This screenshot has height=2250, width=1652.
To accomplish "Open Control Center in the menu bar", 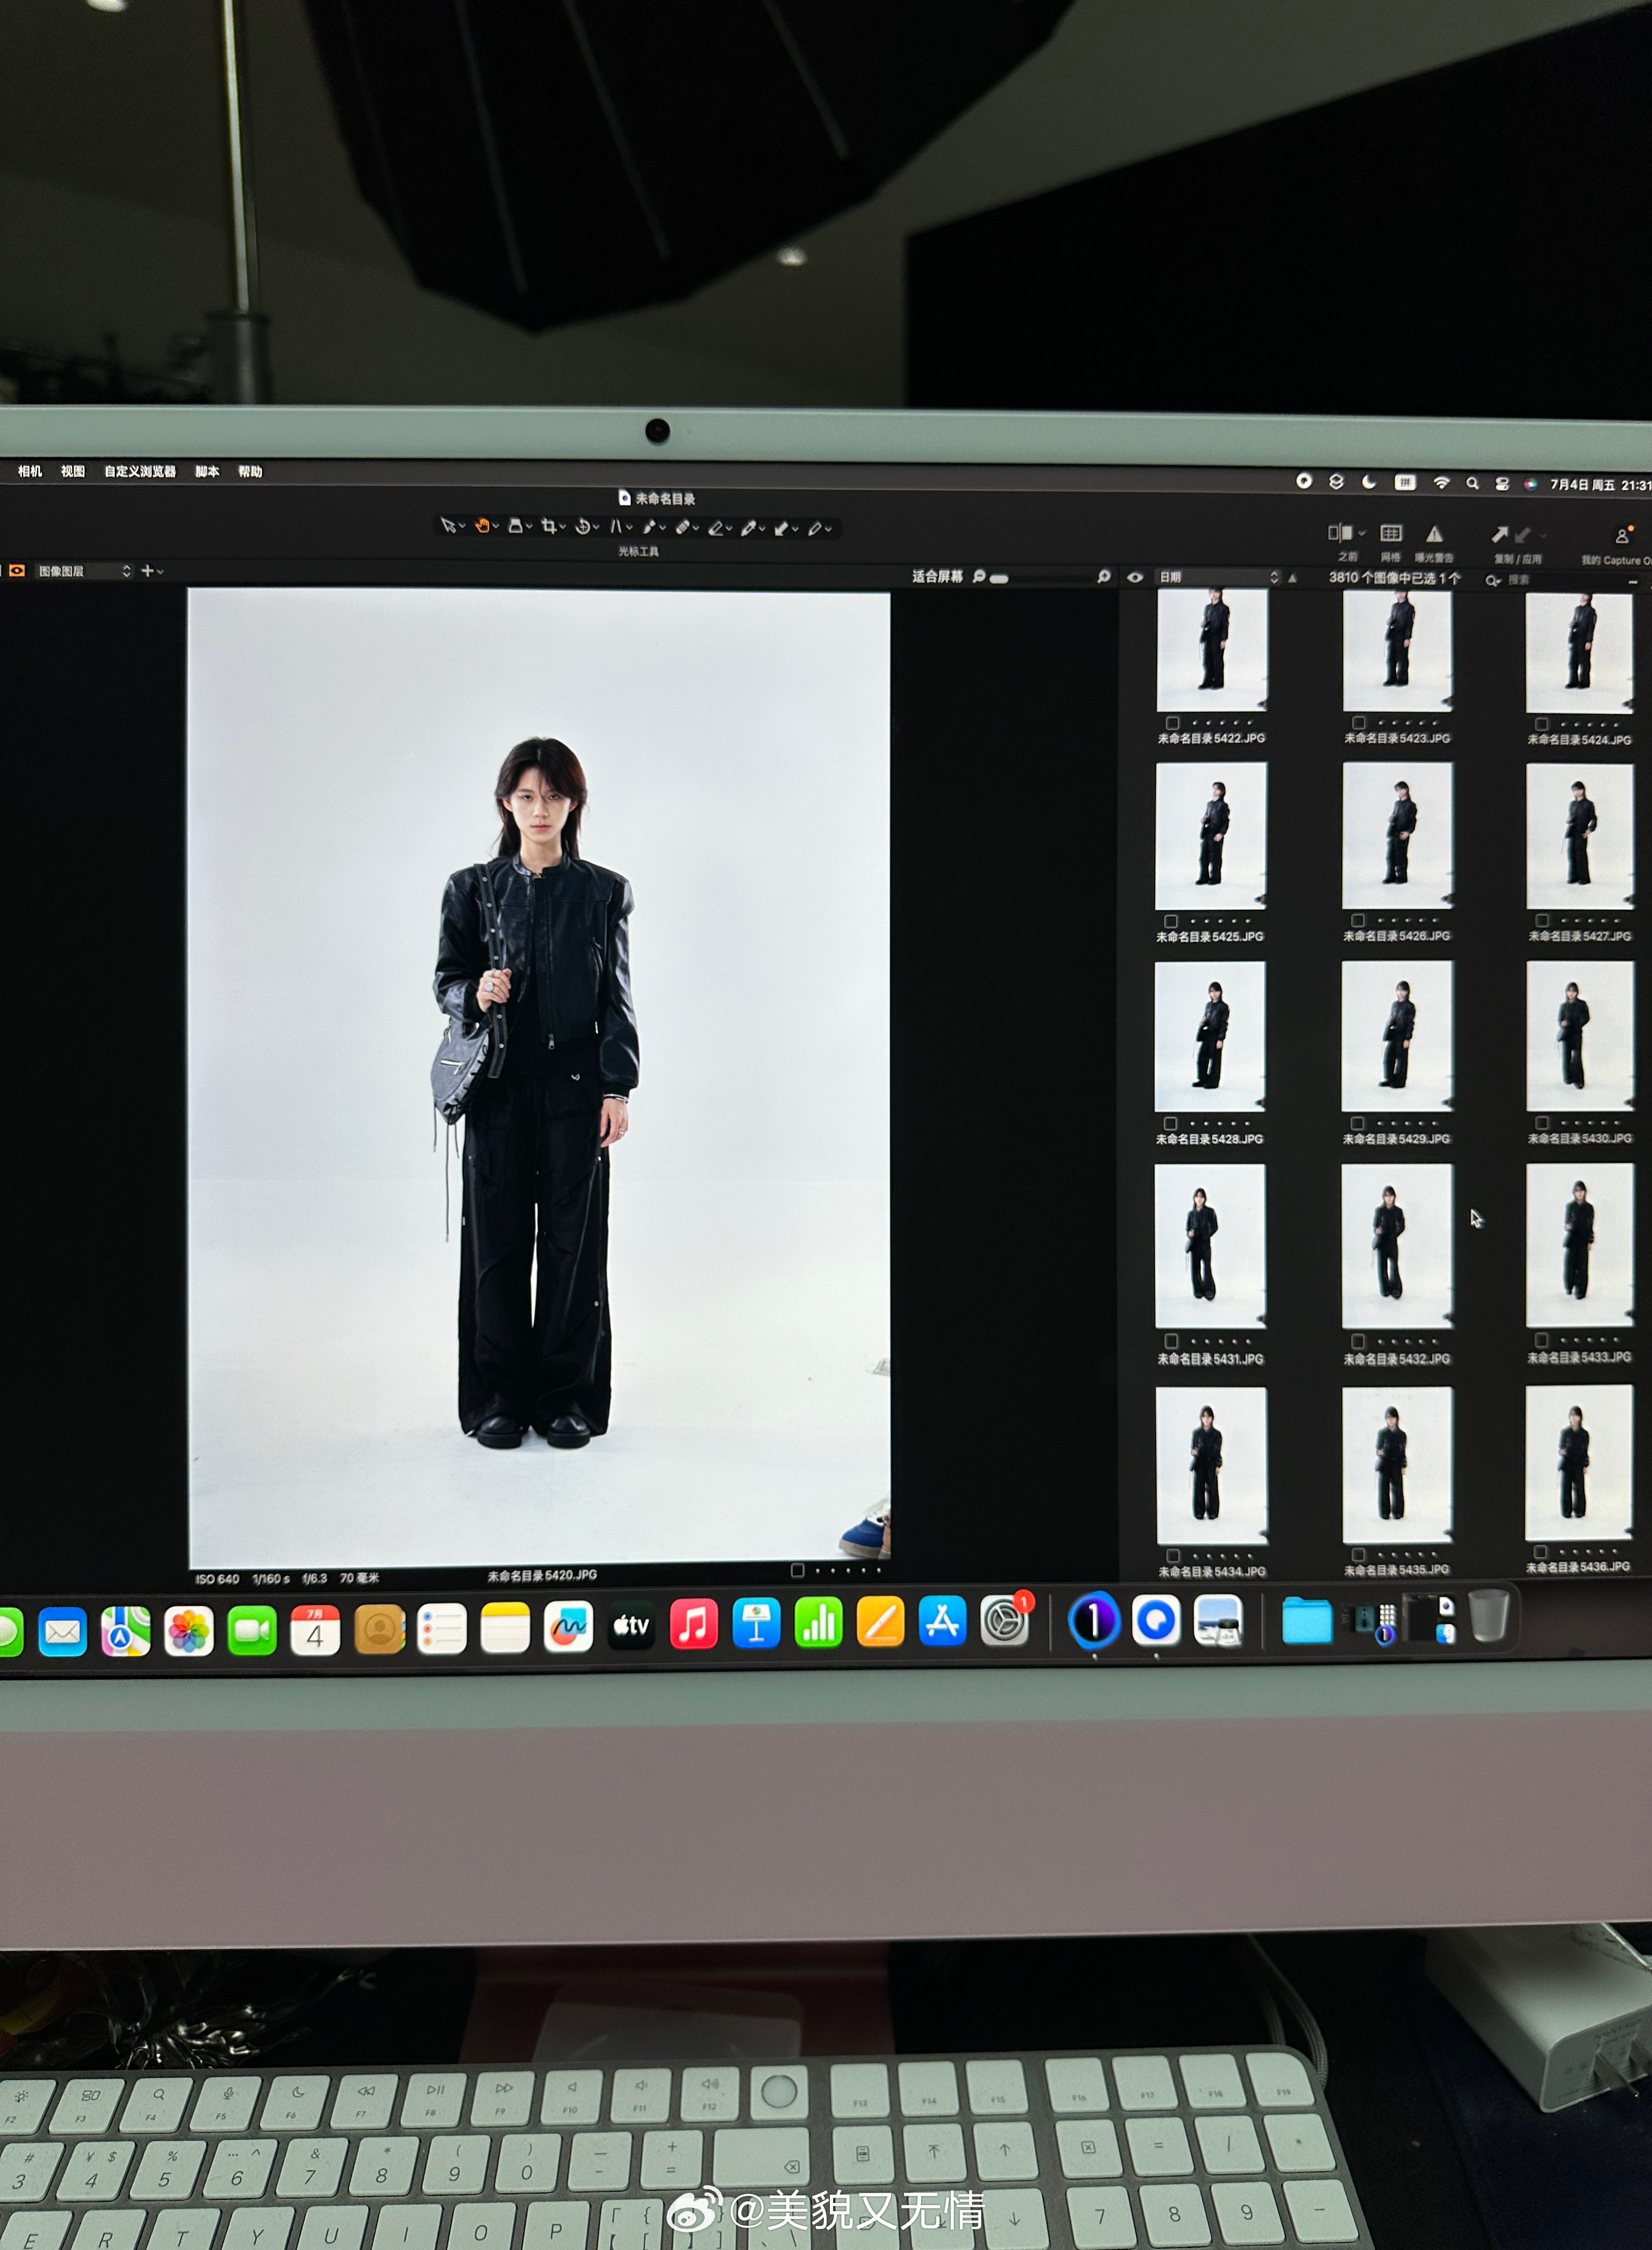I will click(1501, 483).
